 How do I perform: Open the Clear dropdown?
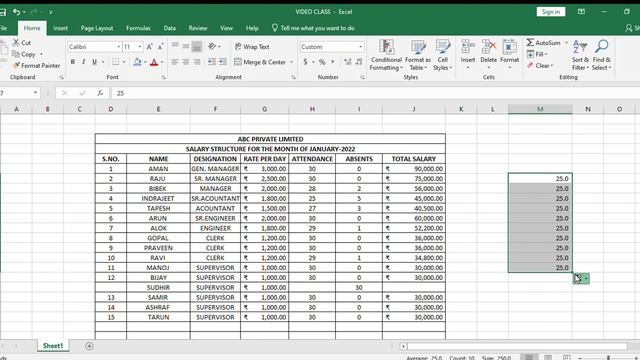540,65
